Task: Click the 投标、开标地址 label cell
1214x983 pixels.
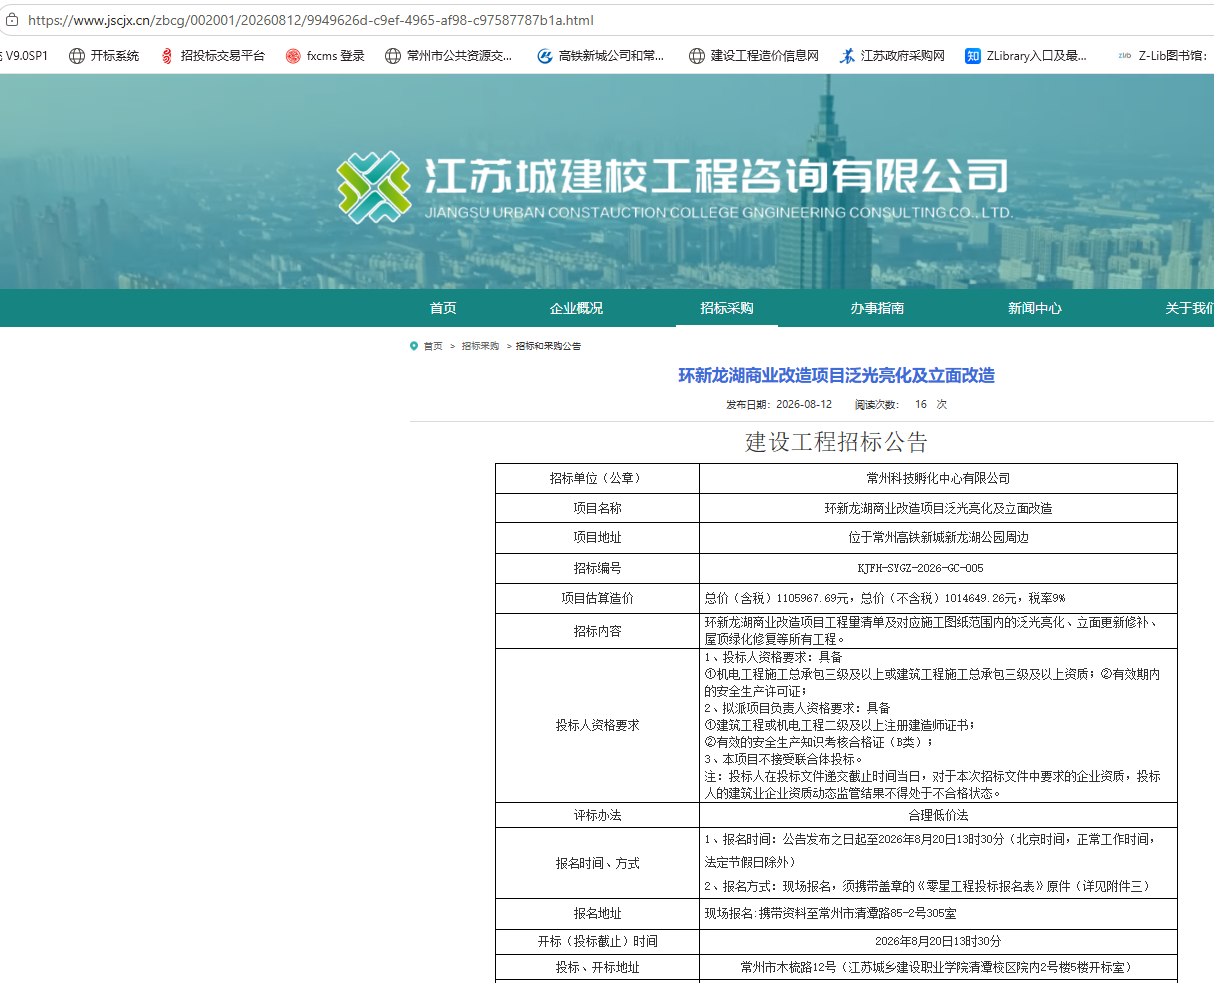Action: [x=597, y=967]
